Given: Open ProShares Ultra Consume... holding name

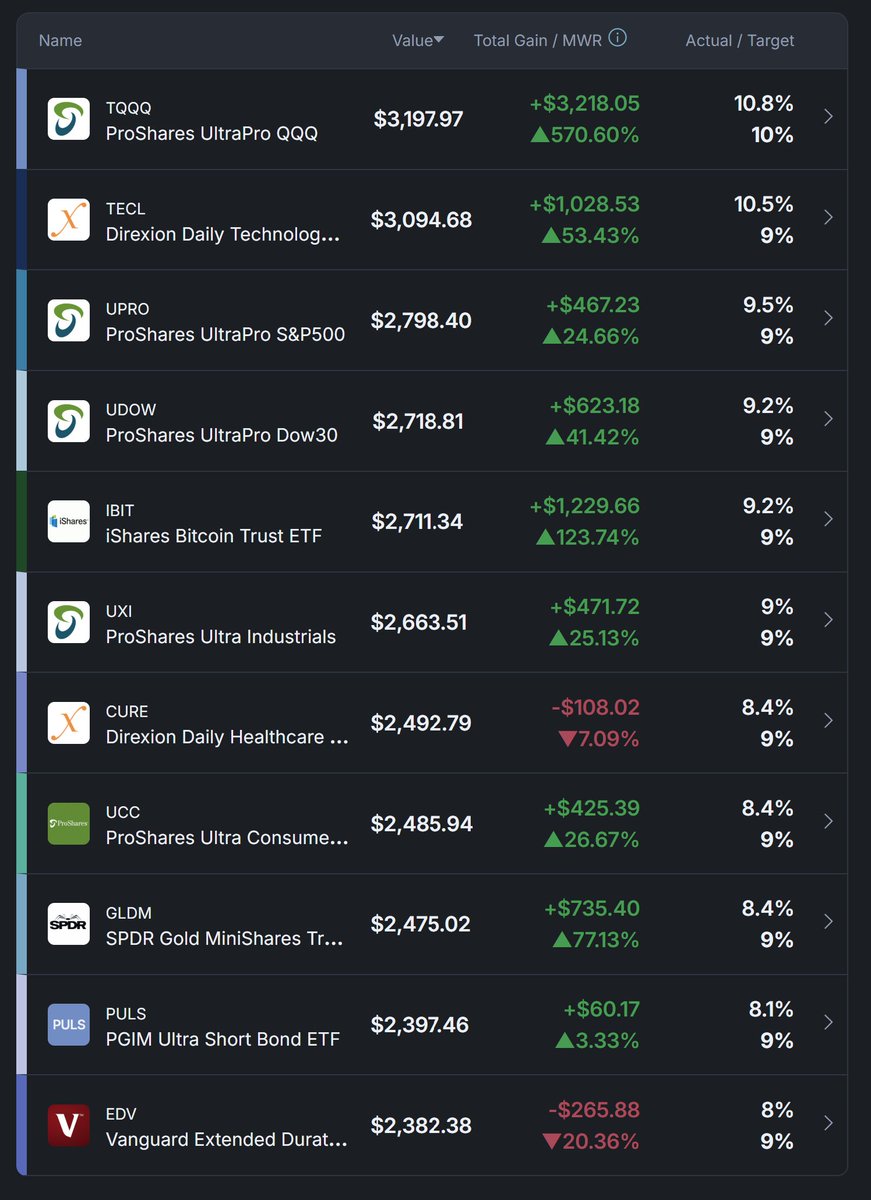Looking at the screenshot, I should (227, 838).
